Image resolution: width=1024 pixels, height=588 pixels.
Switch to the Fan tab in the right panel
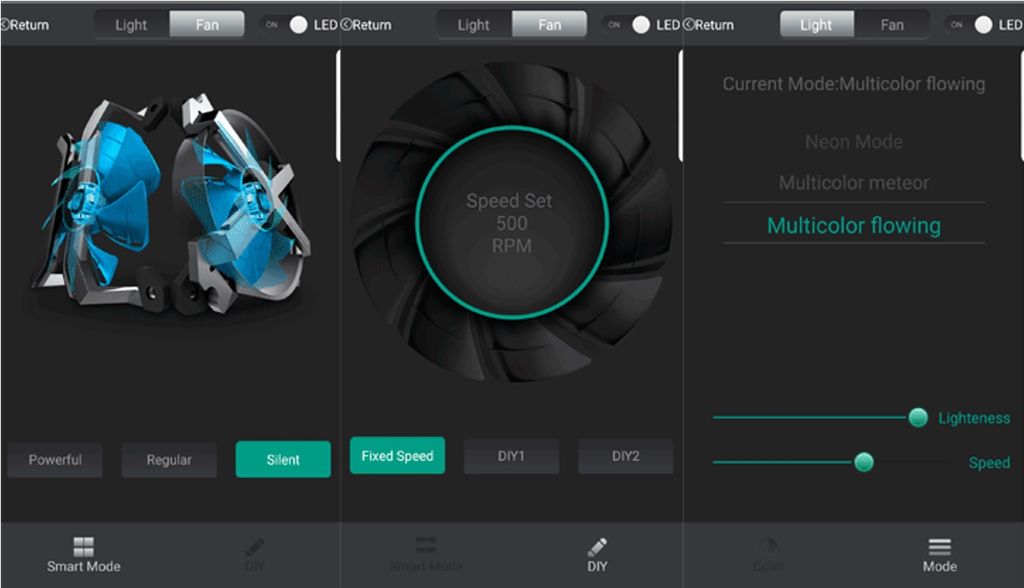[x=891, y=23]
